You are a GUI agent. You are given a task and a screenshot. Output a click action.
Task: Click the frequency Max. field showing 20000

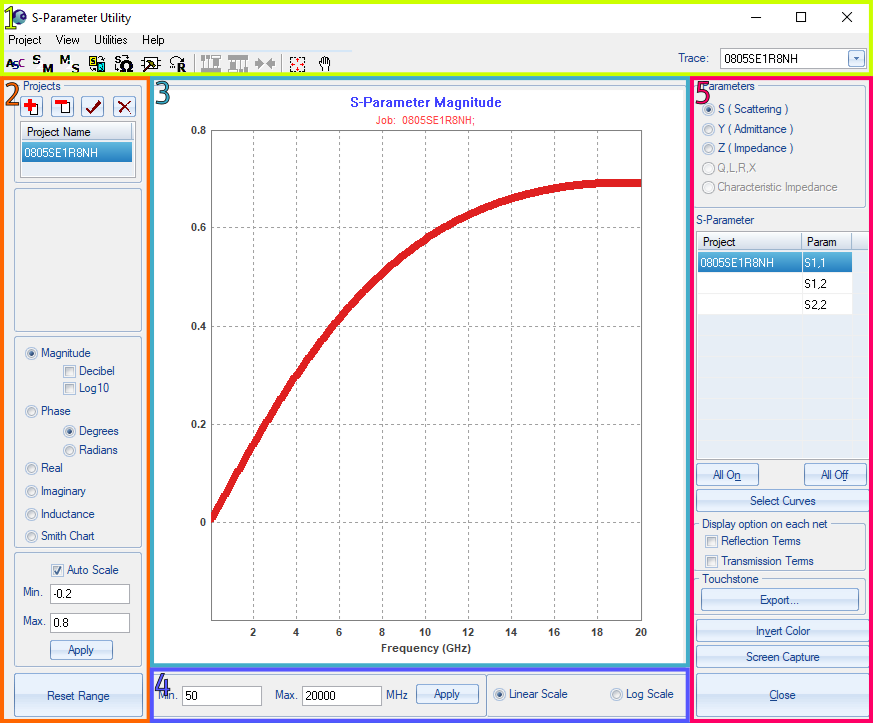(x=340, y=695)
